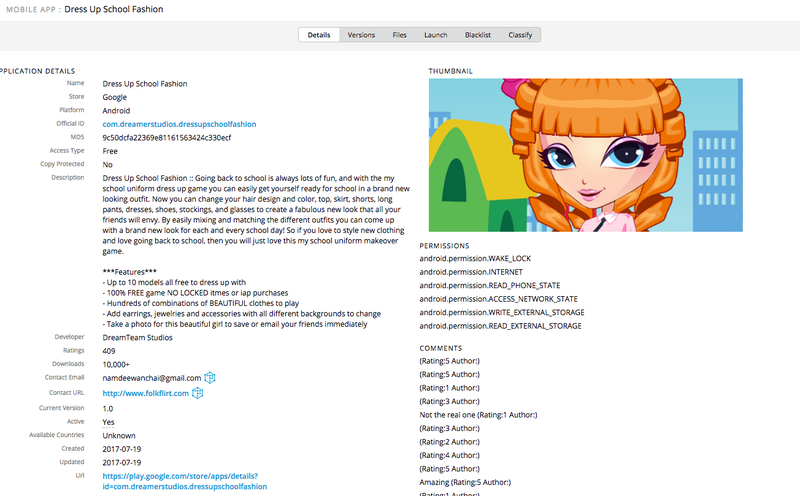Open the Versions tab
Screen dimensions: 800x496
361,35
